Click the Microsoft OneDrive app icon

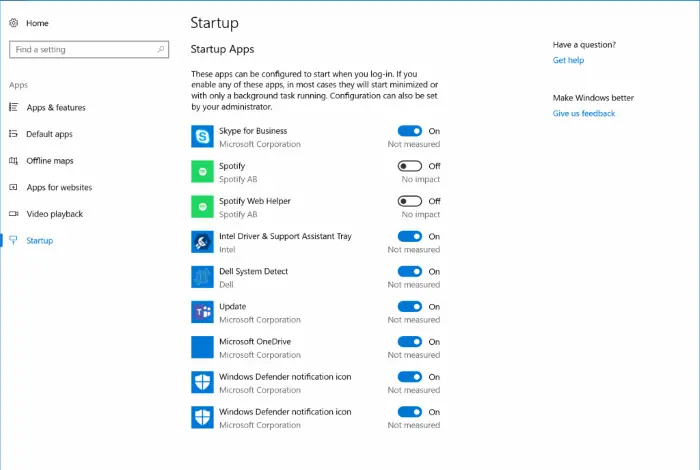203,347
